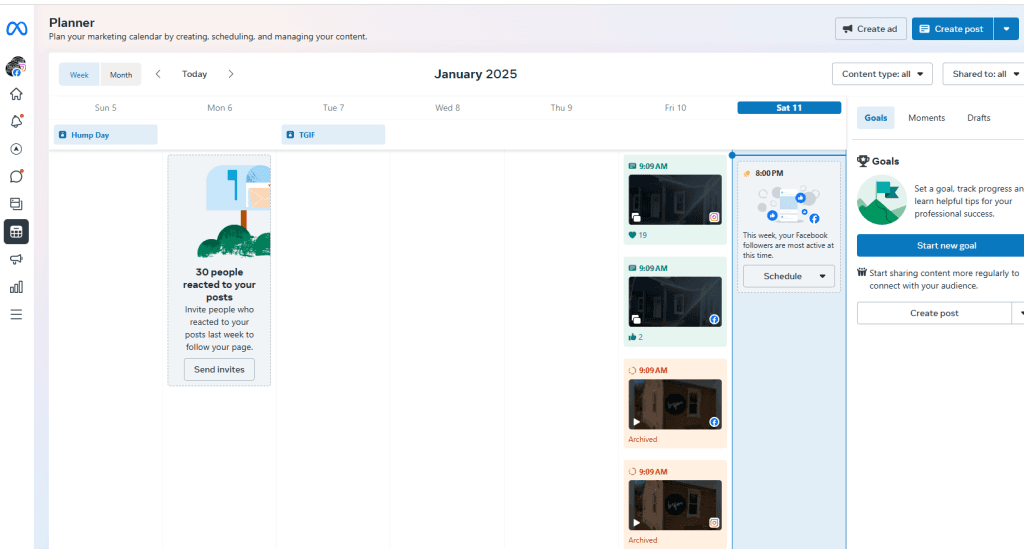The width and height of the screenshot is (1024, 549).
Task: Switch calendar to Month view
Action: pos(121,75)
